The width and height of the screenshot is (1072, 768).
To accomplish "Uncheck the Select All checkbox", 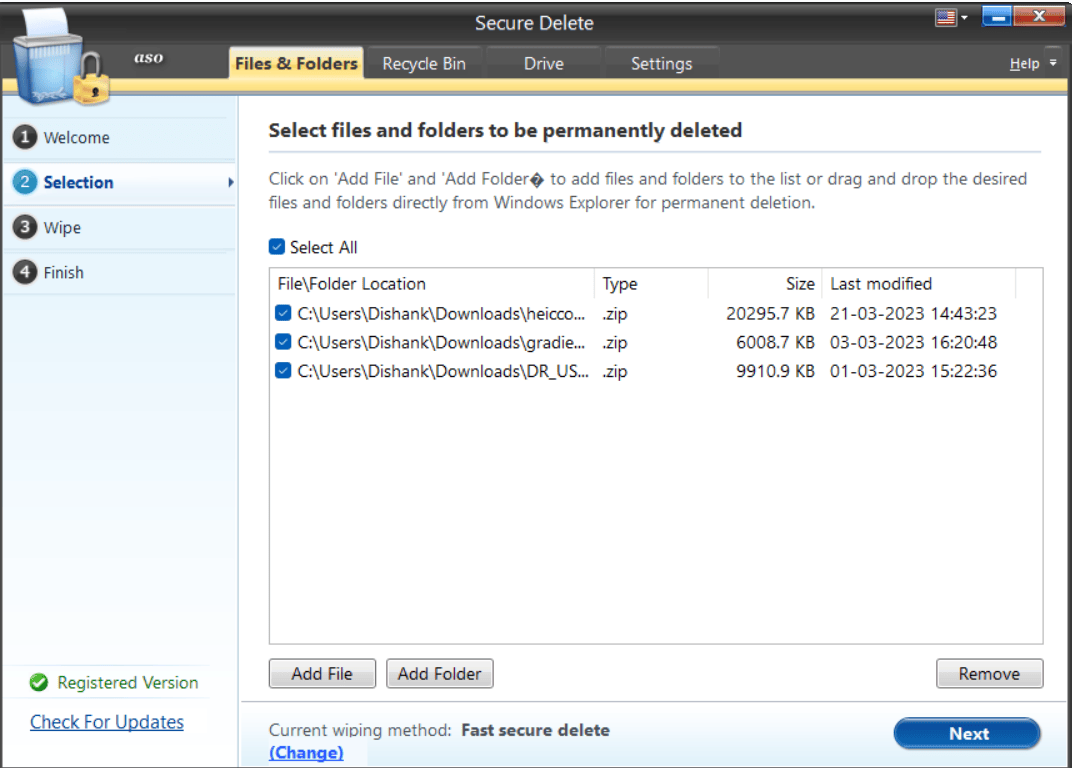I will (x=275, y=246).
